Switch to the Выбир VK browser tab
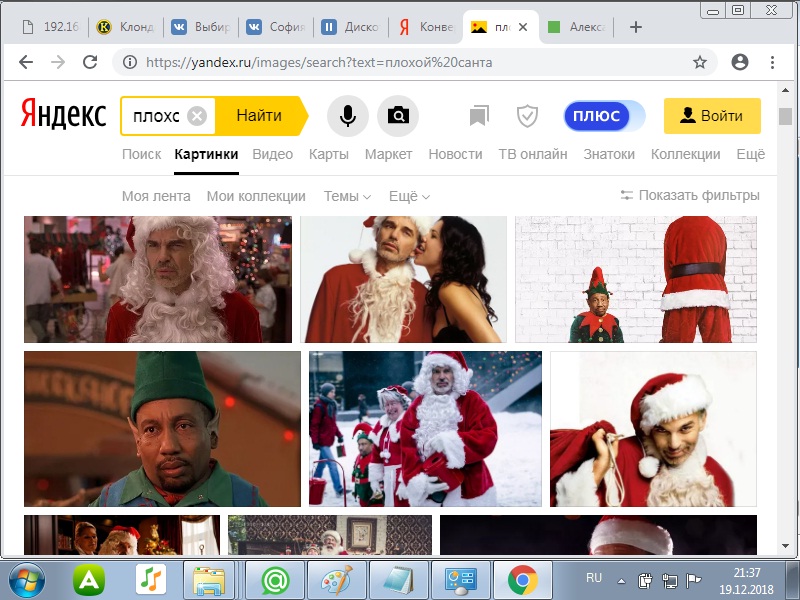Image resolution: width=800 pixels, height=600 pixels. point(202,27)
